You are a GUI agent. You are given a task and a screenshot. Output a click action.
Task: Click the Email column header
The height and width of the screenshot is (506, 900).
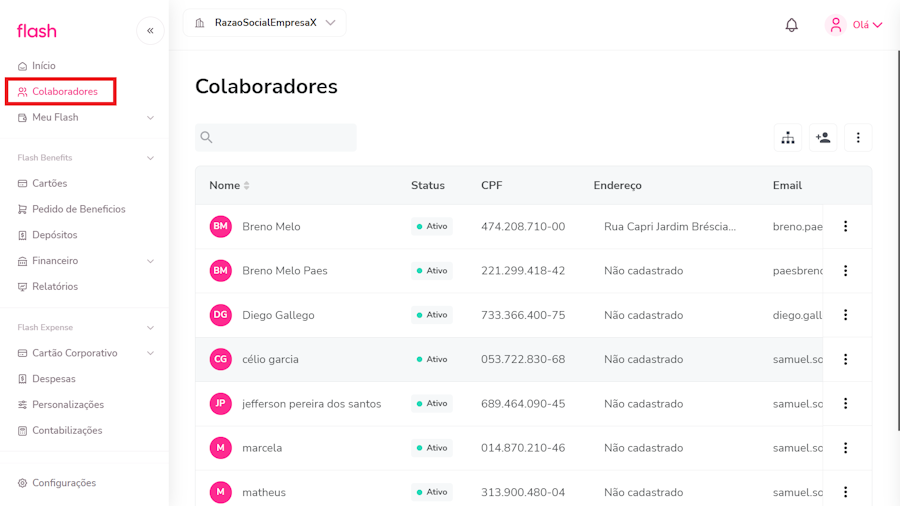coord(787,186)
